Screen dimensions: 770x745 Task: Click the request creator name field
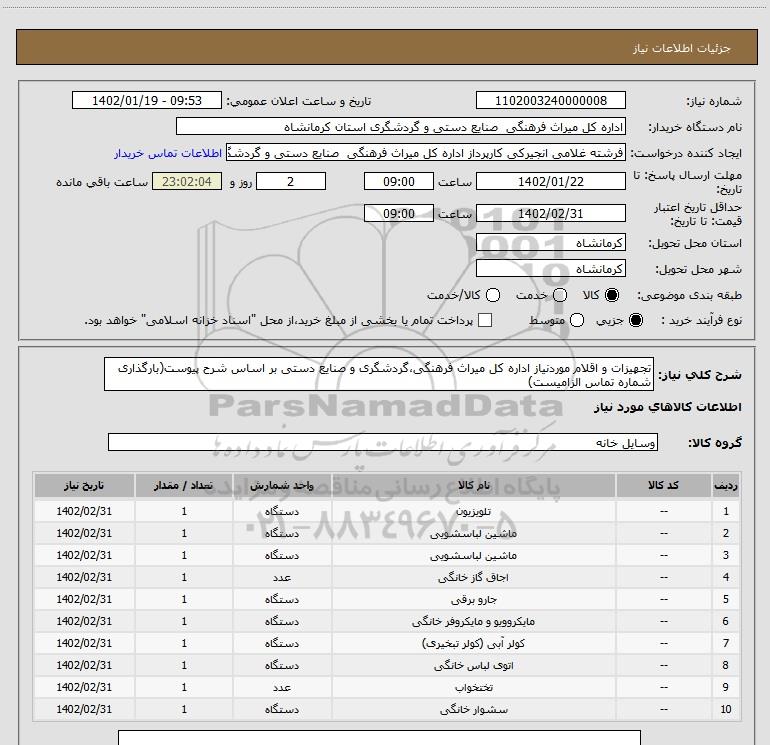(x=425, y=153)
